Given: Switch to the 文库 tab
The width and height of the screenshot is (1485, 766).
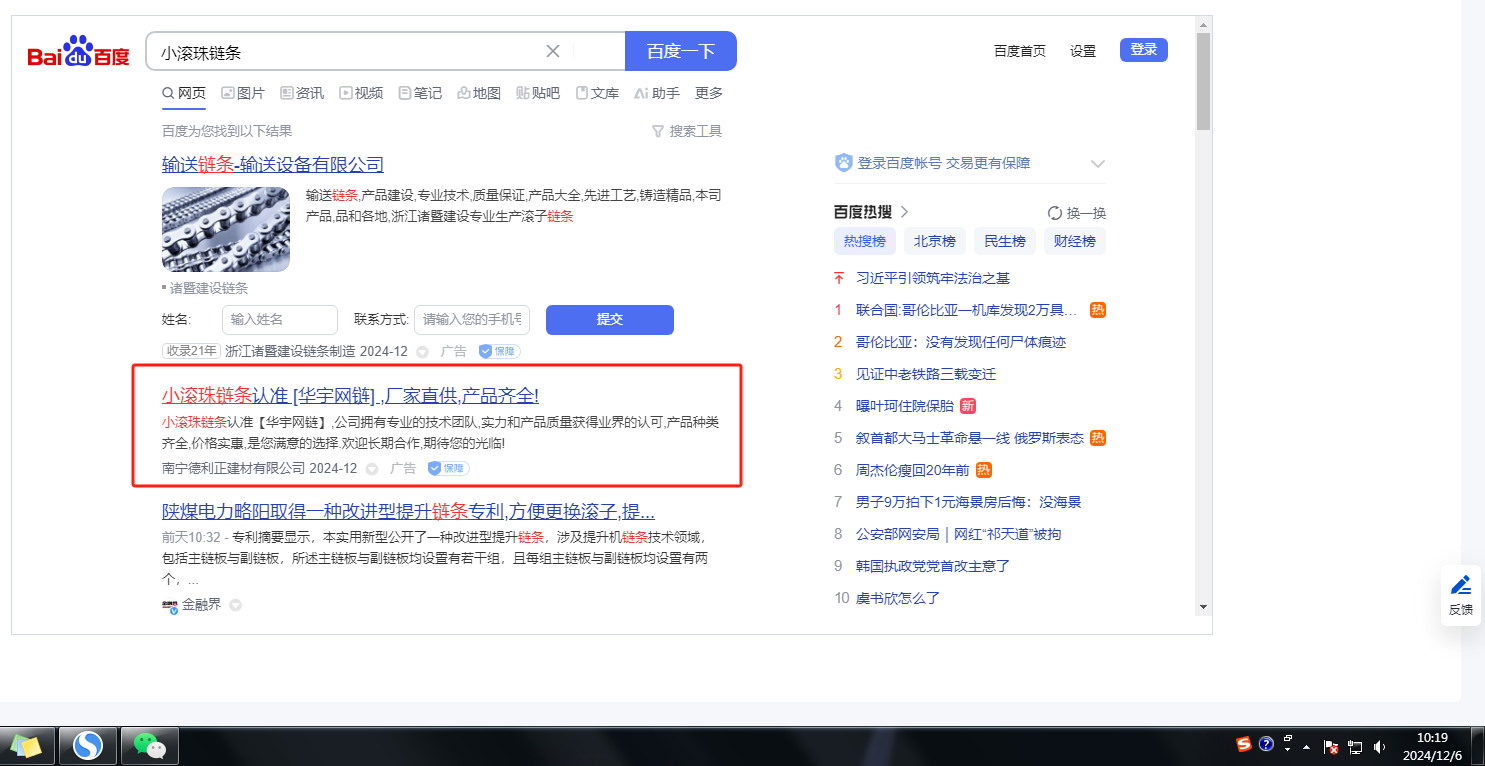Looking at the screenshot, I should [x=597, y=93].
